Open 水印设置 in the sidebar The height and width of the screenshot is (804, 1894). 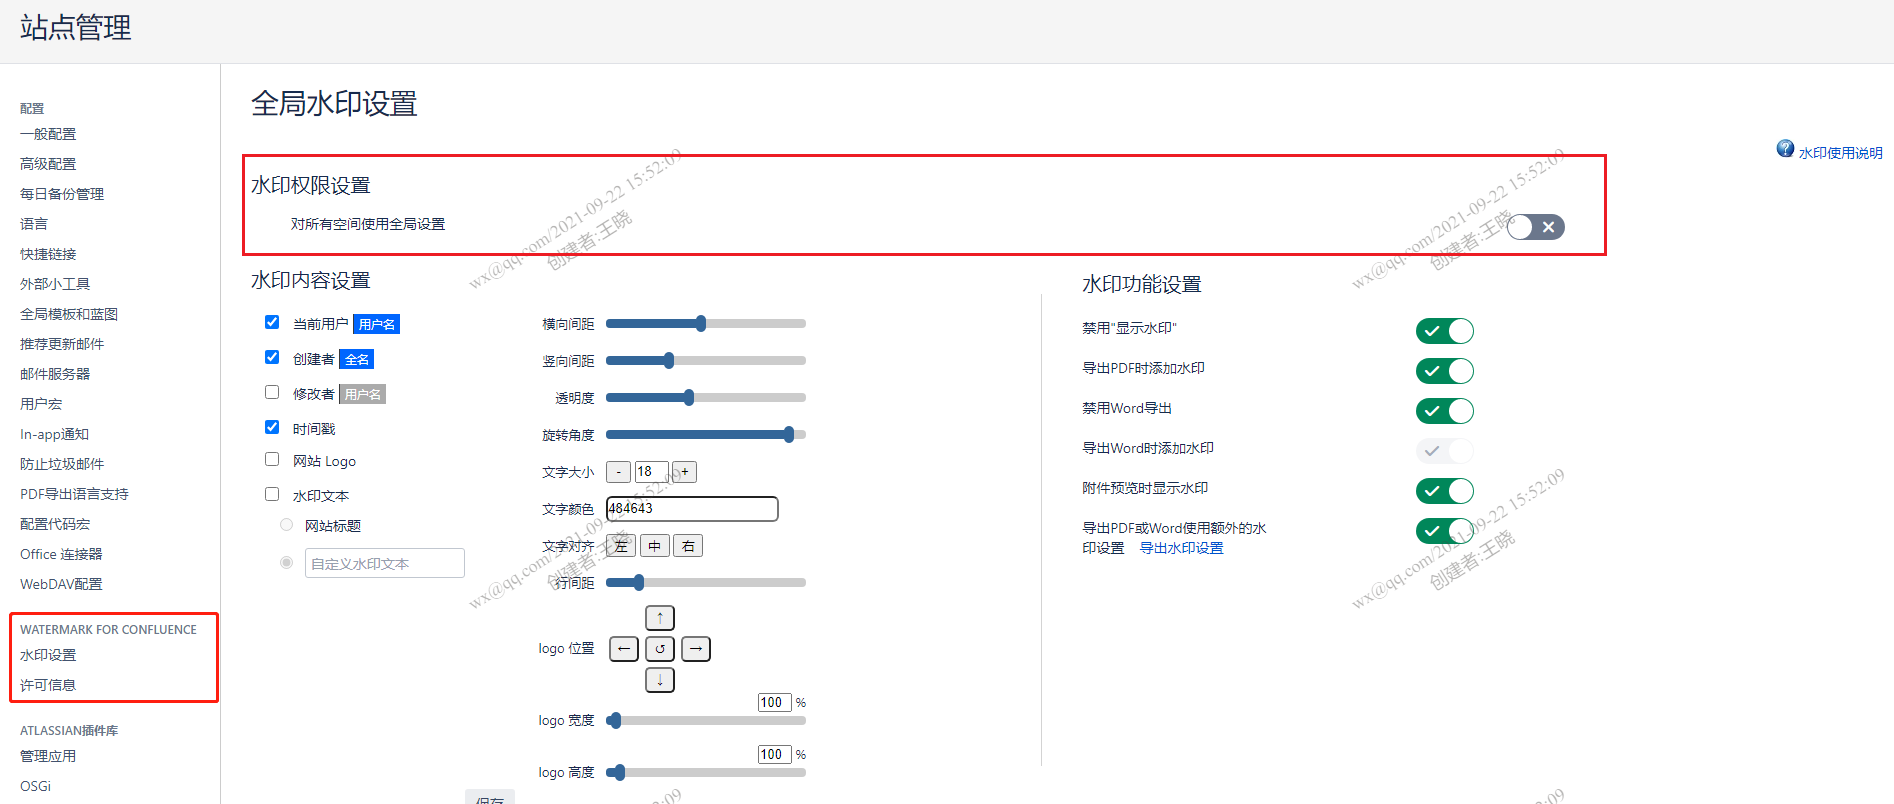click(x=48, y=655)
